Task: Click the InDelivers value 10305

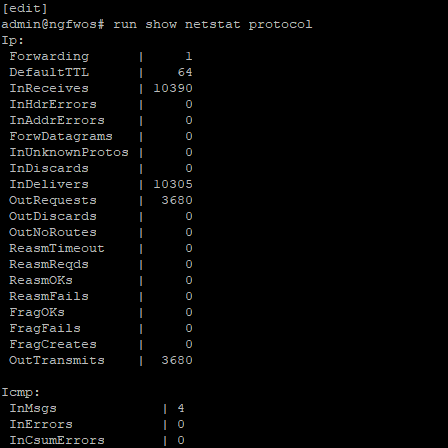Action: click(x=173, y=184)
